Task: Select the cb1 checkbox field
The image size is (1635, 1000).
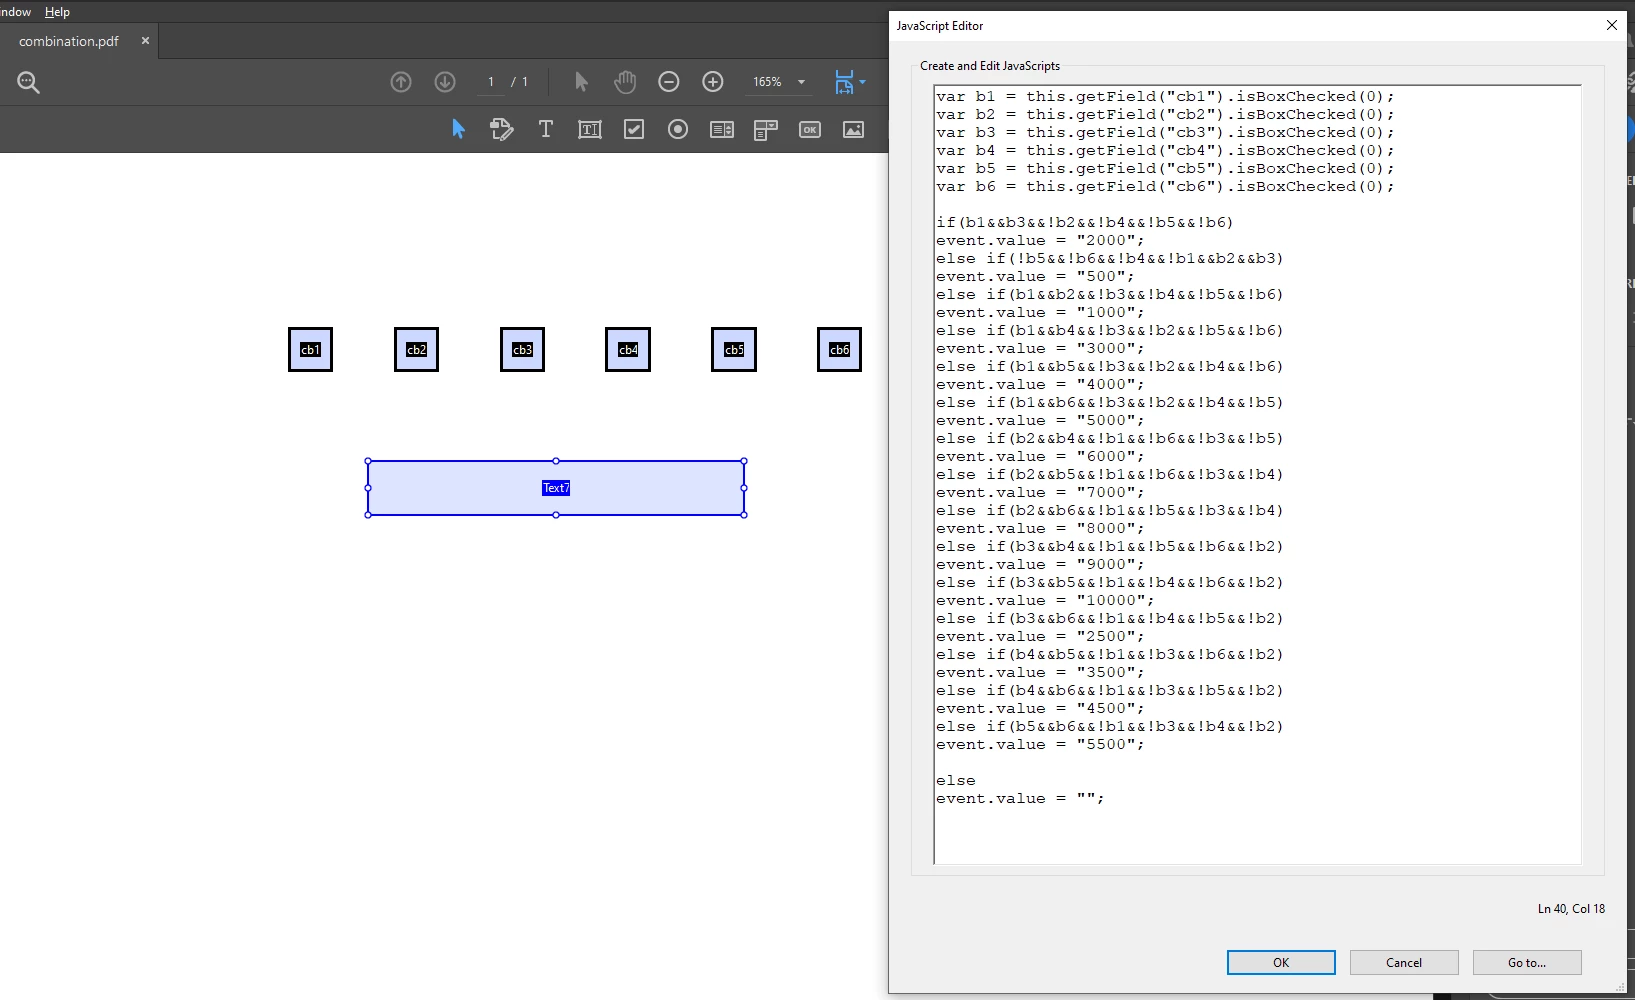Action: [310, 350]
